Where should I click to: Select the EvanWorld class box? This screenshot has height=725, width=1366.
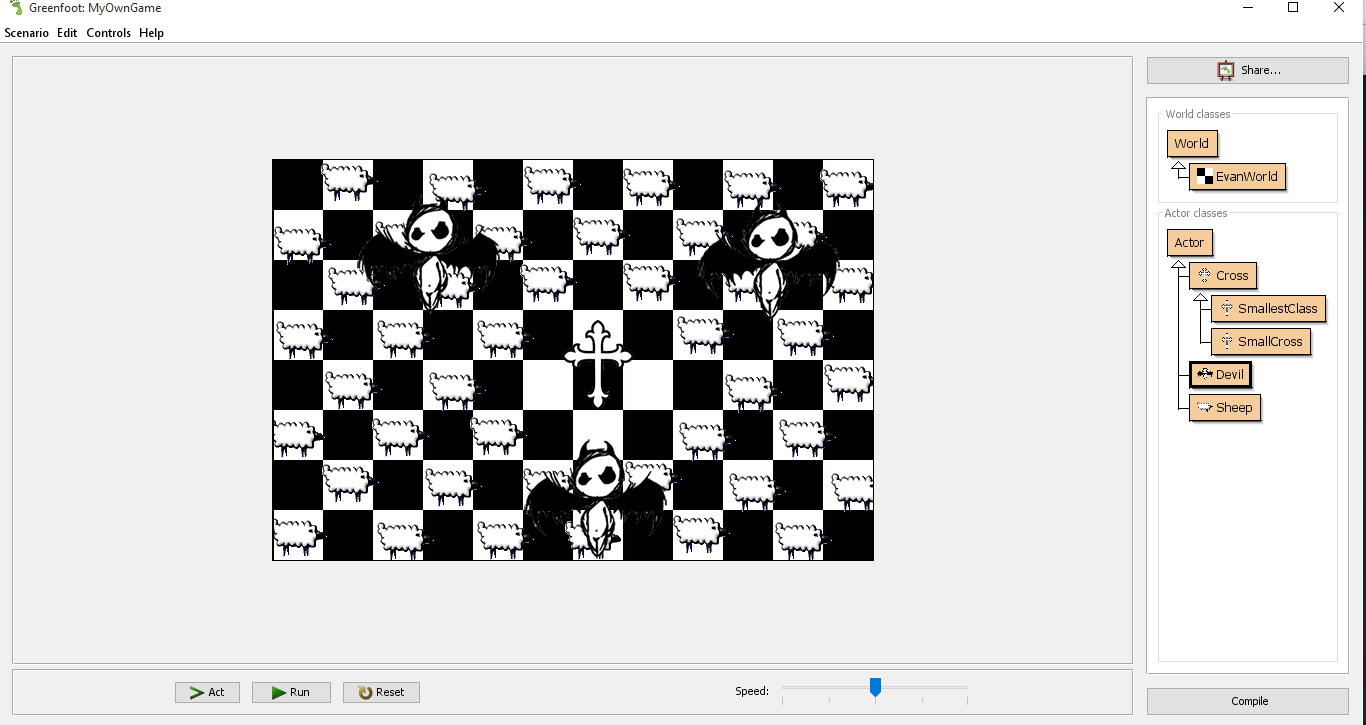[1237, 176]
